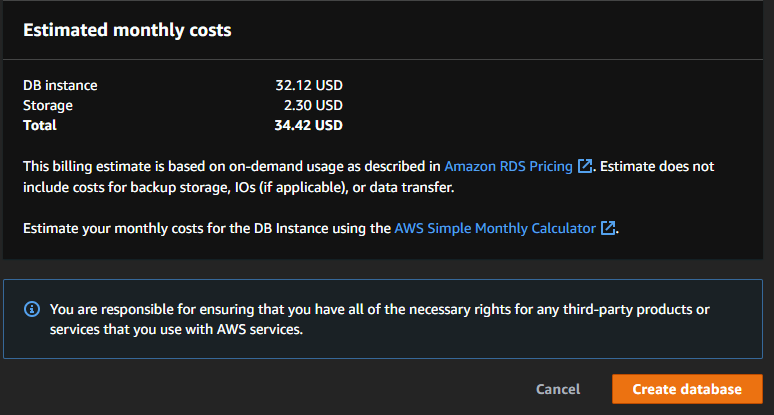Click the info icon in the rights notice
The width and height of the screenshot is (774, 415).
point(32,310)
